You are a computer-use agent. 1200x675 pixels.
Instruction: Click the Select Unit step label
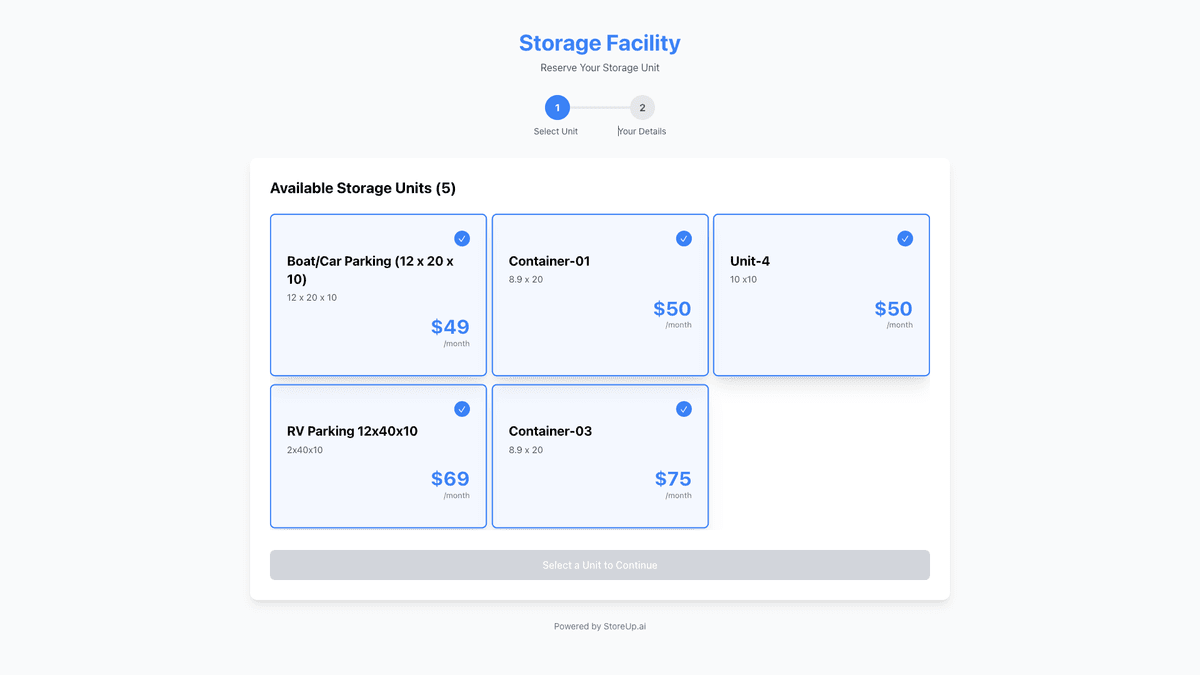click(x=556, y=132)
